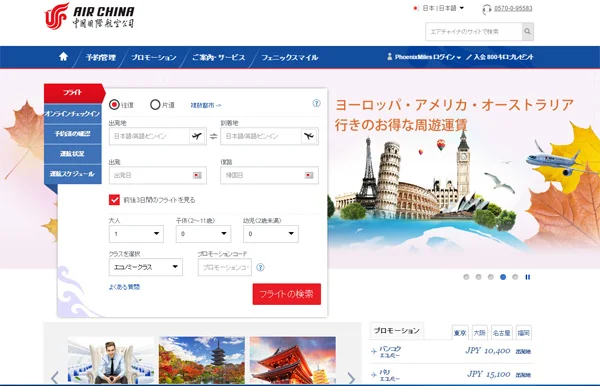Click the headset phone support icon
The image size is (600, 386).
[486, 9]
